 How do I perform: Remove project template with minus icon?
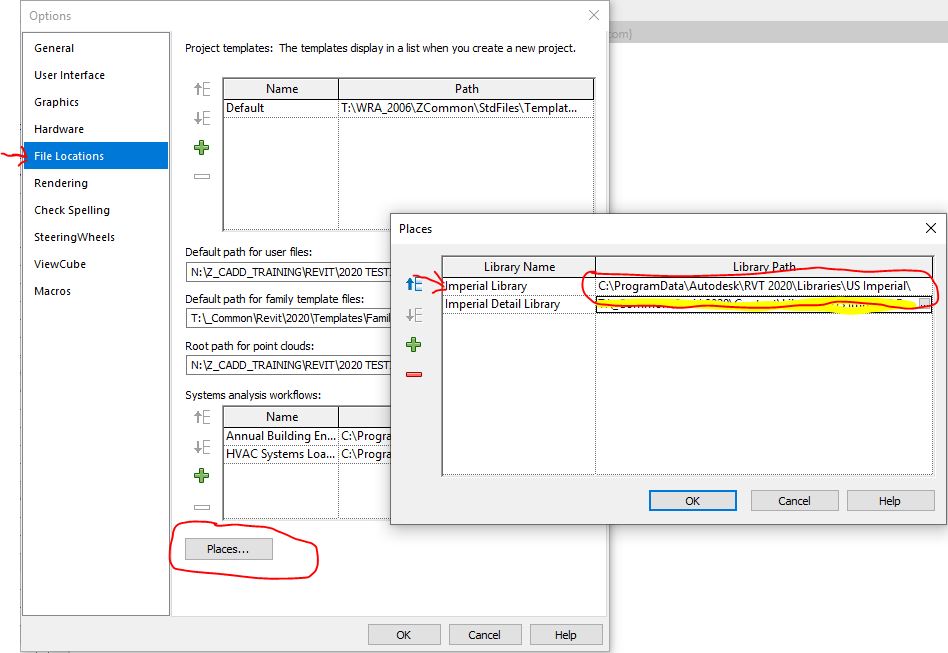point(202,177)
